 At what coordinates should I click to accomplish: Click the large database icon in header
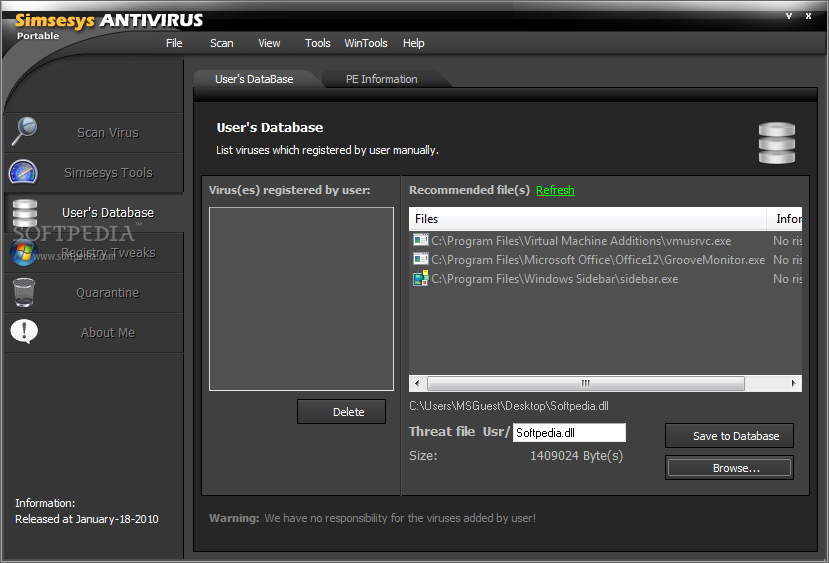[777, 143]
